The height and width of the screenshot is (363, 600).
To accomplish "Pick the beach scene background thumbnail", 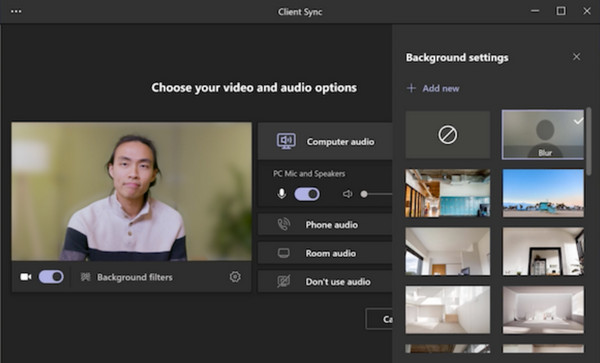I will point(543,193).
